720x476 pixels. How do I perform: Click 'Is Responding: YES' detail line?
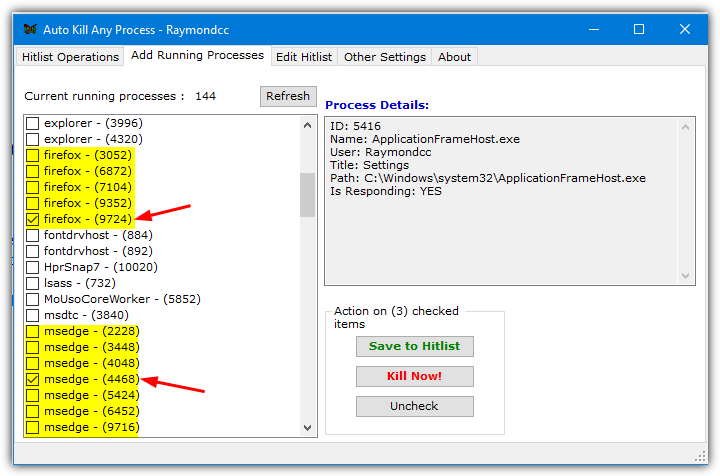click(x=386, y=191)
